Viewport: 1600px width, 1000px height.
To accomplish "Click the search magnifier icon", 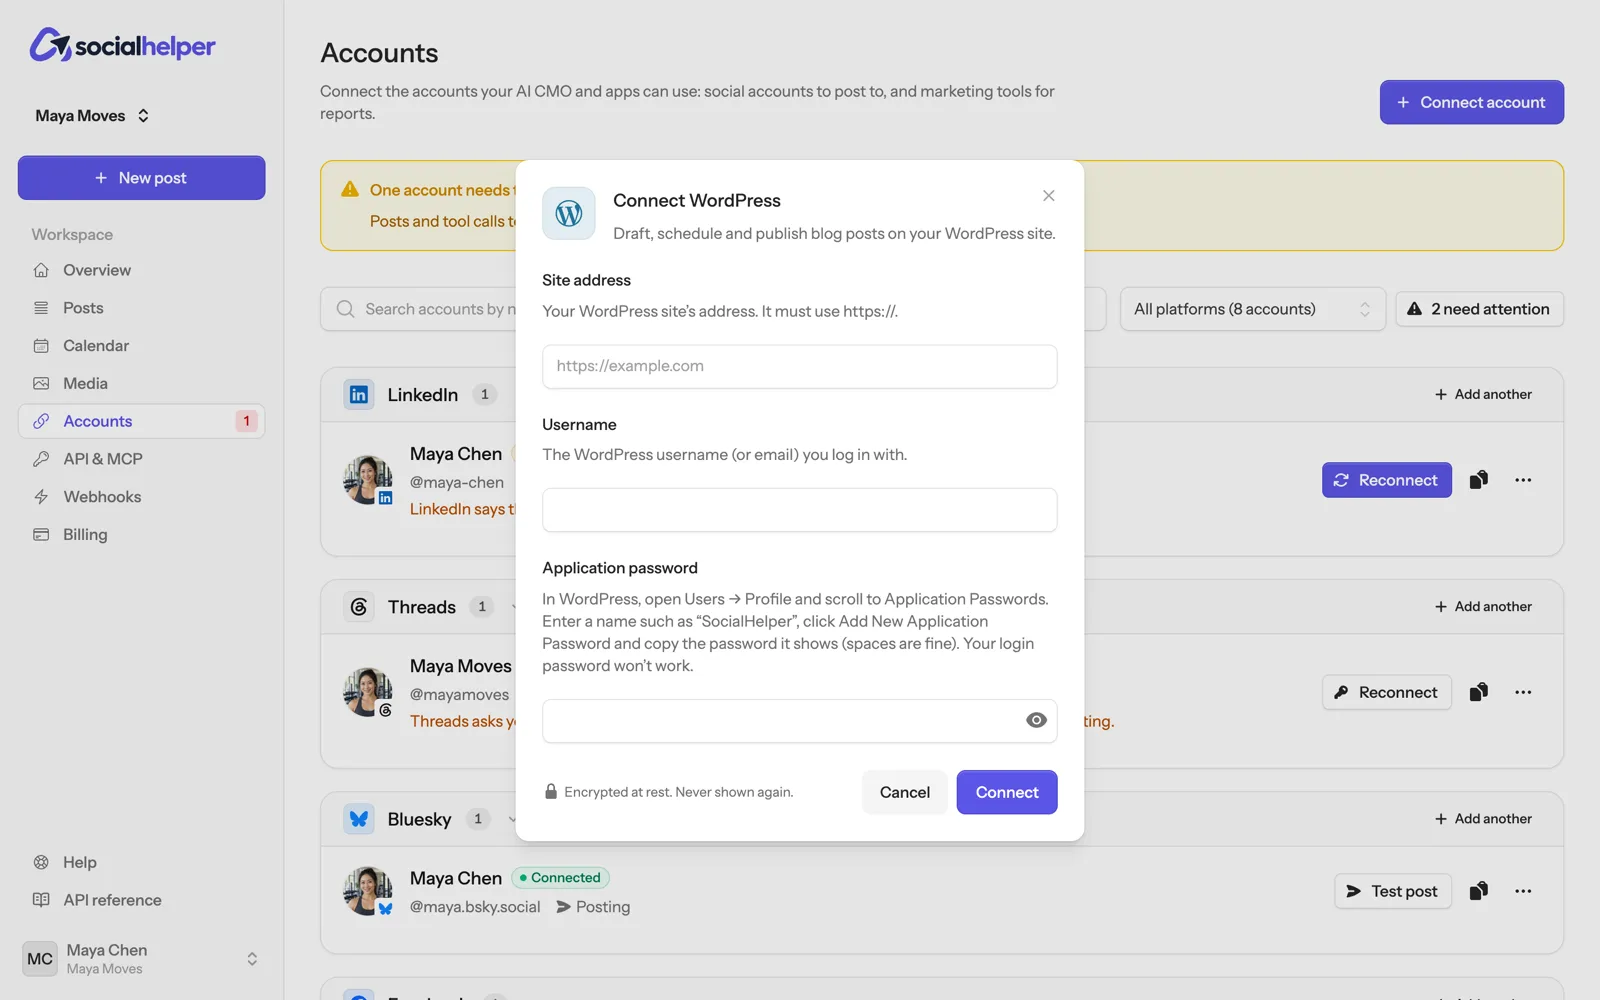I will coord(345,309).
